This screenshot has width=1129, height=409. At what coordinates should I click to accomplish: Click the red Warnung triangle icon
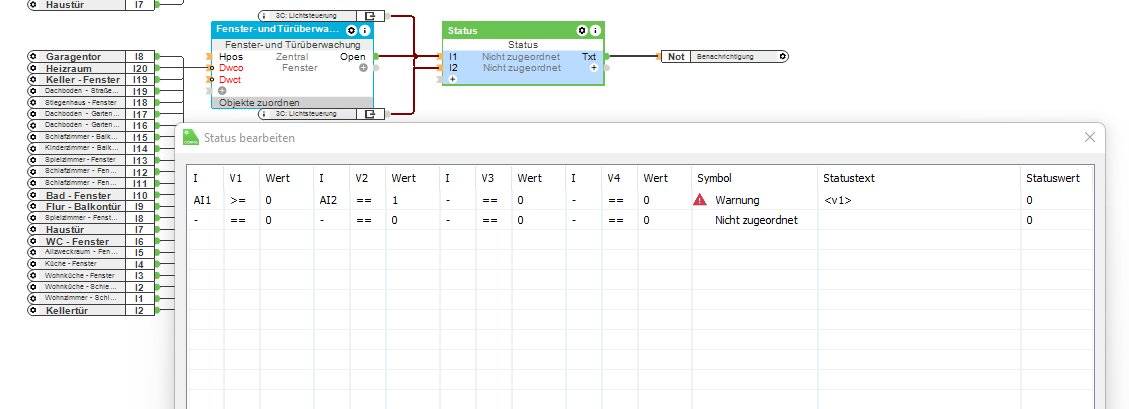[x=700, y=200]
